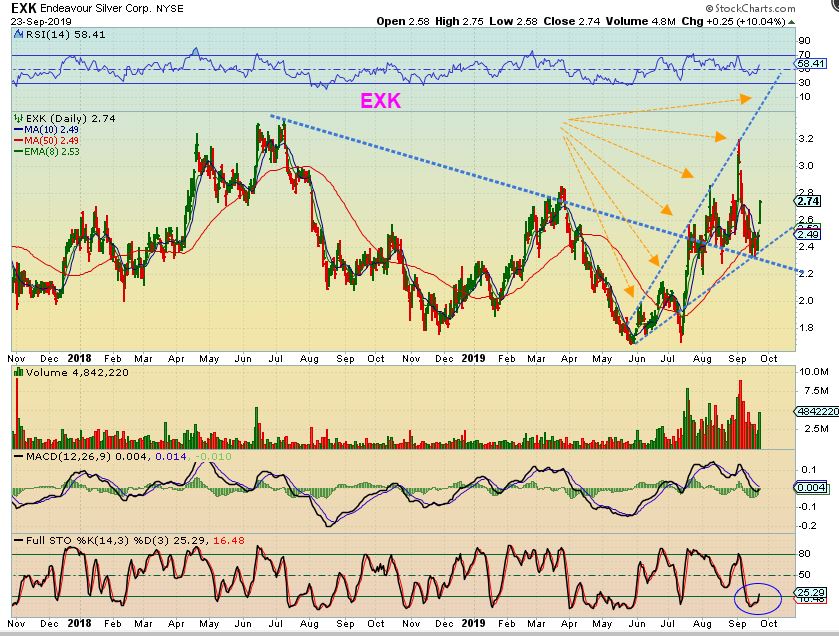Click the stochastic %D value 16.48

(x=228, y=540)
